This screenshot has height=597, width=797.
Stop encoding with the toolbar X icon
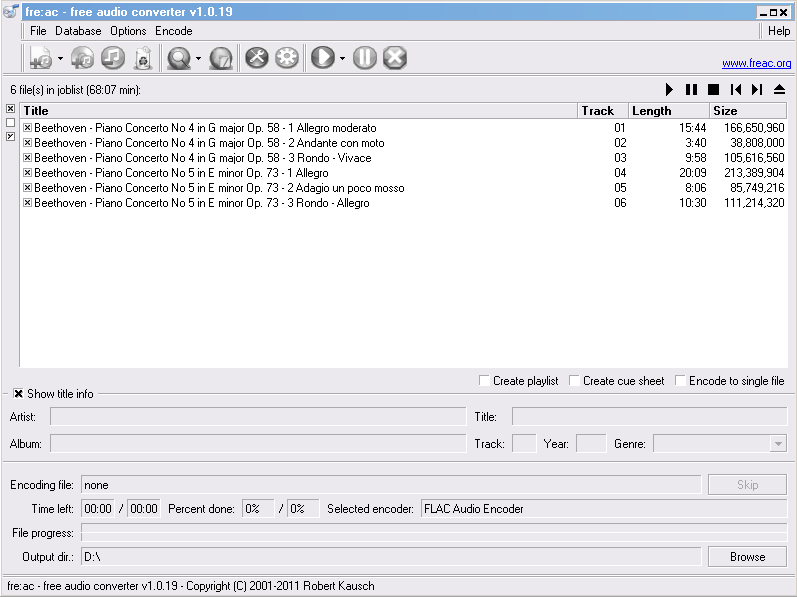(x=395, y=58)
